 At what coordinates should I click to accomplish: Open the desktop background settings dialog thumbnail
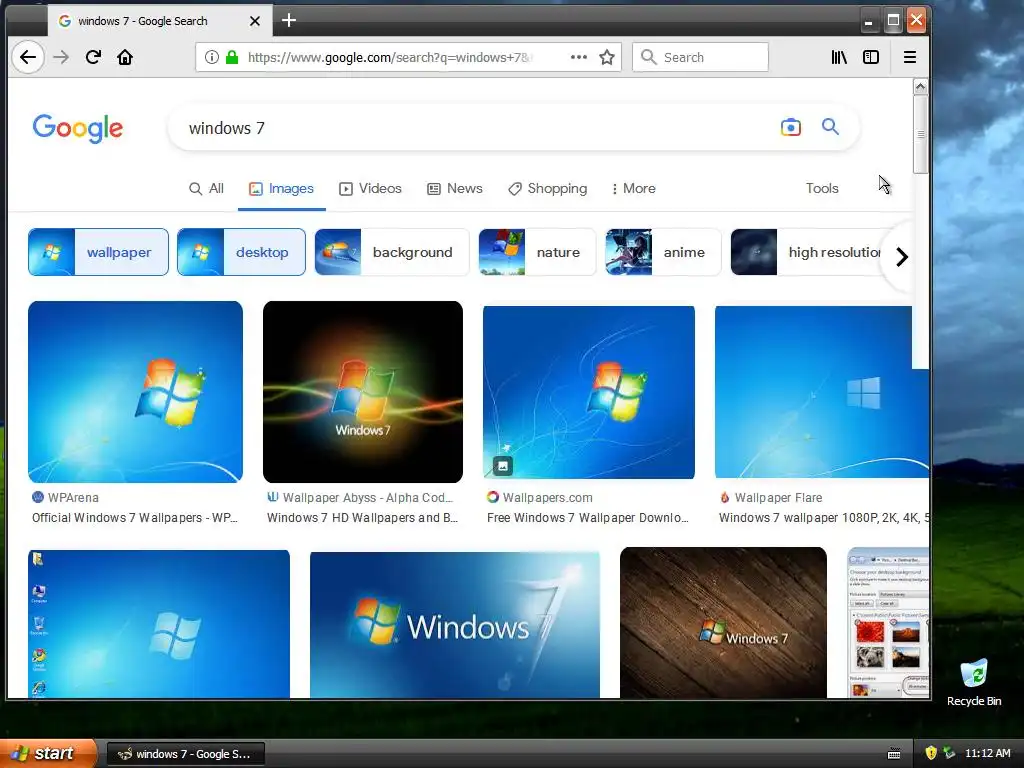[x=888, y=623]
